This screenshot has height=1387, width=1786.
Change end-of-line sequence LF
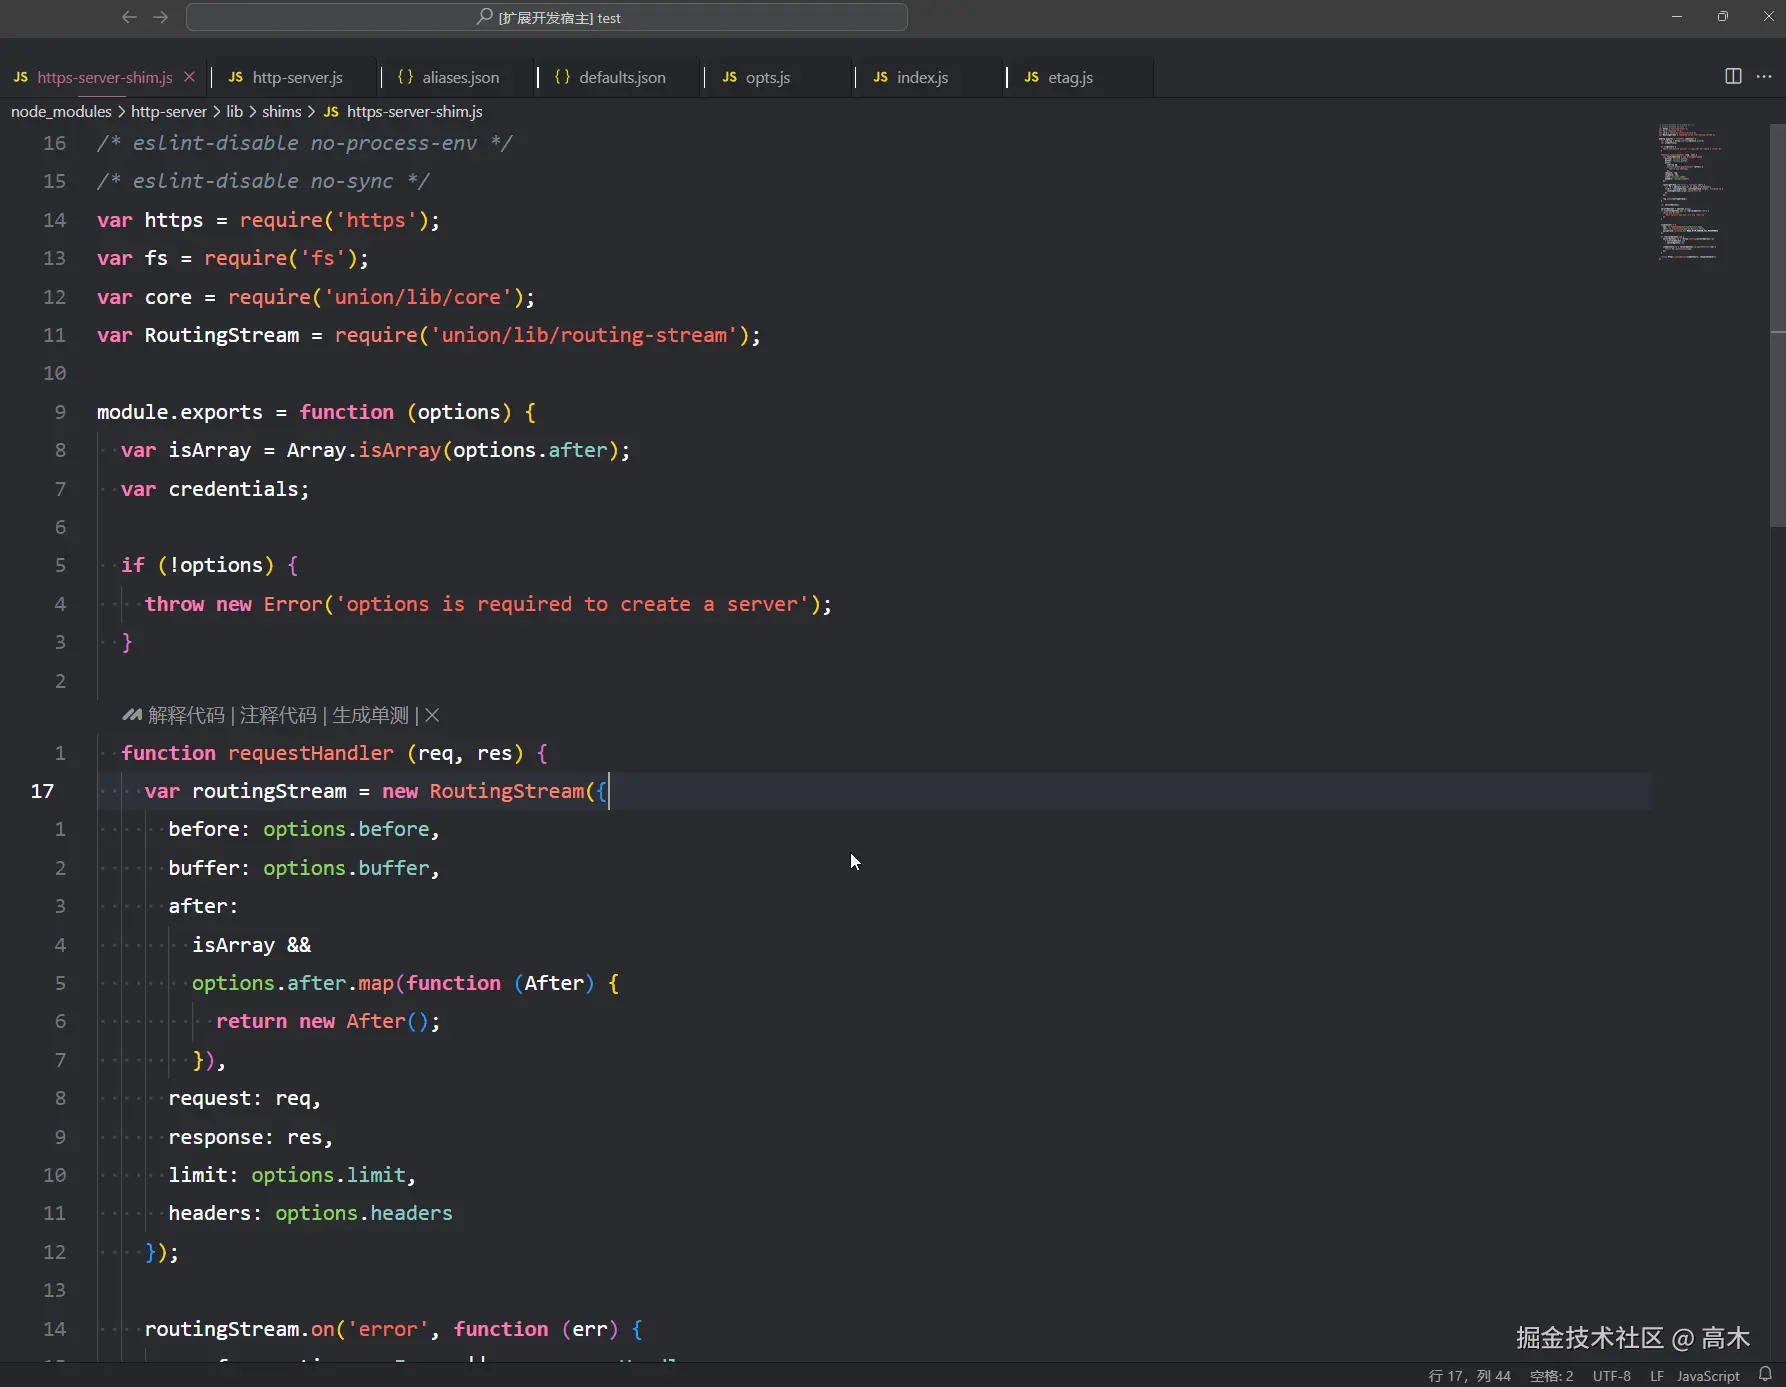pyautogui.click(x=1656, y=1376)
